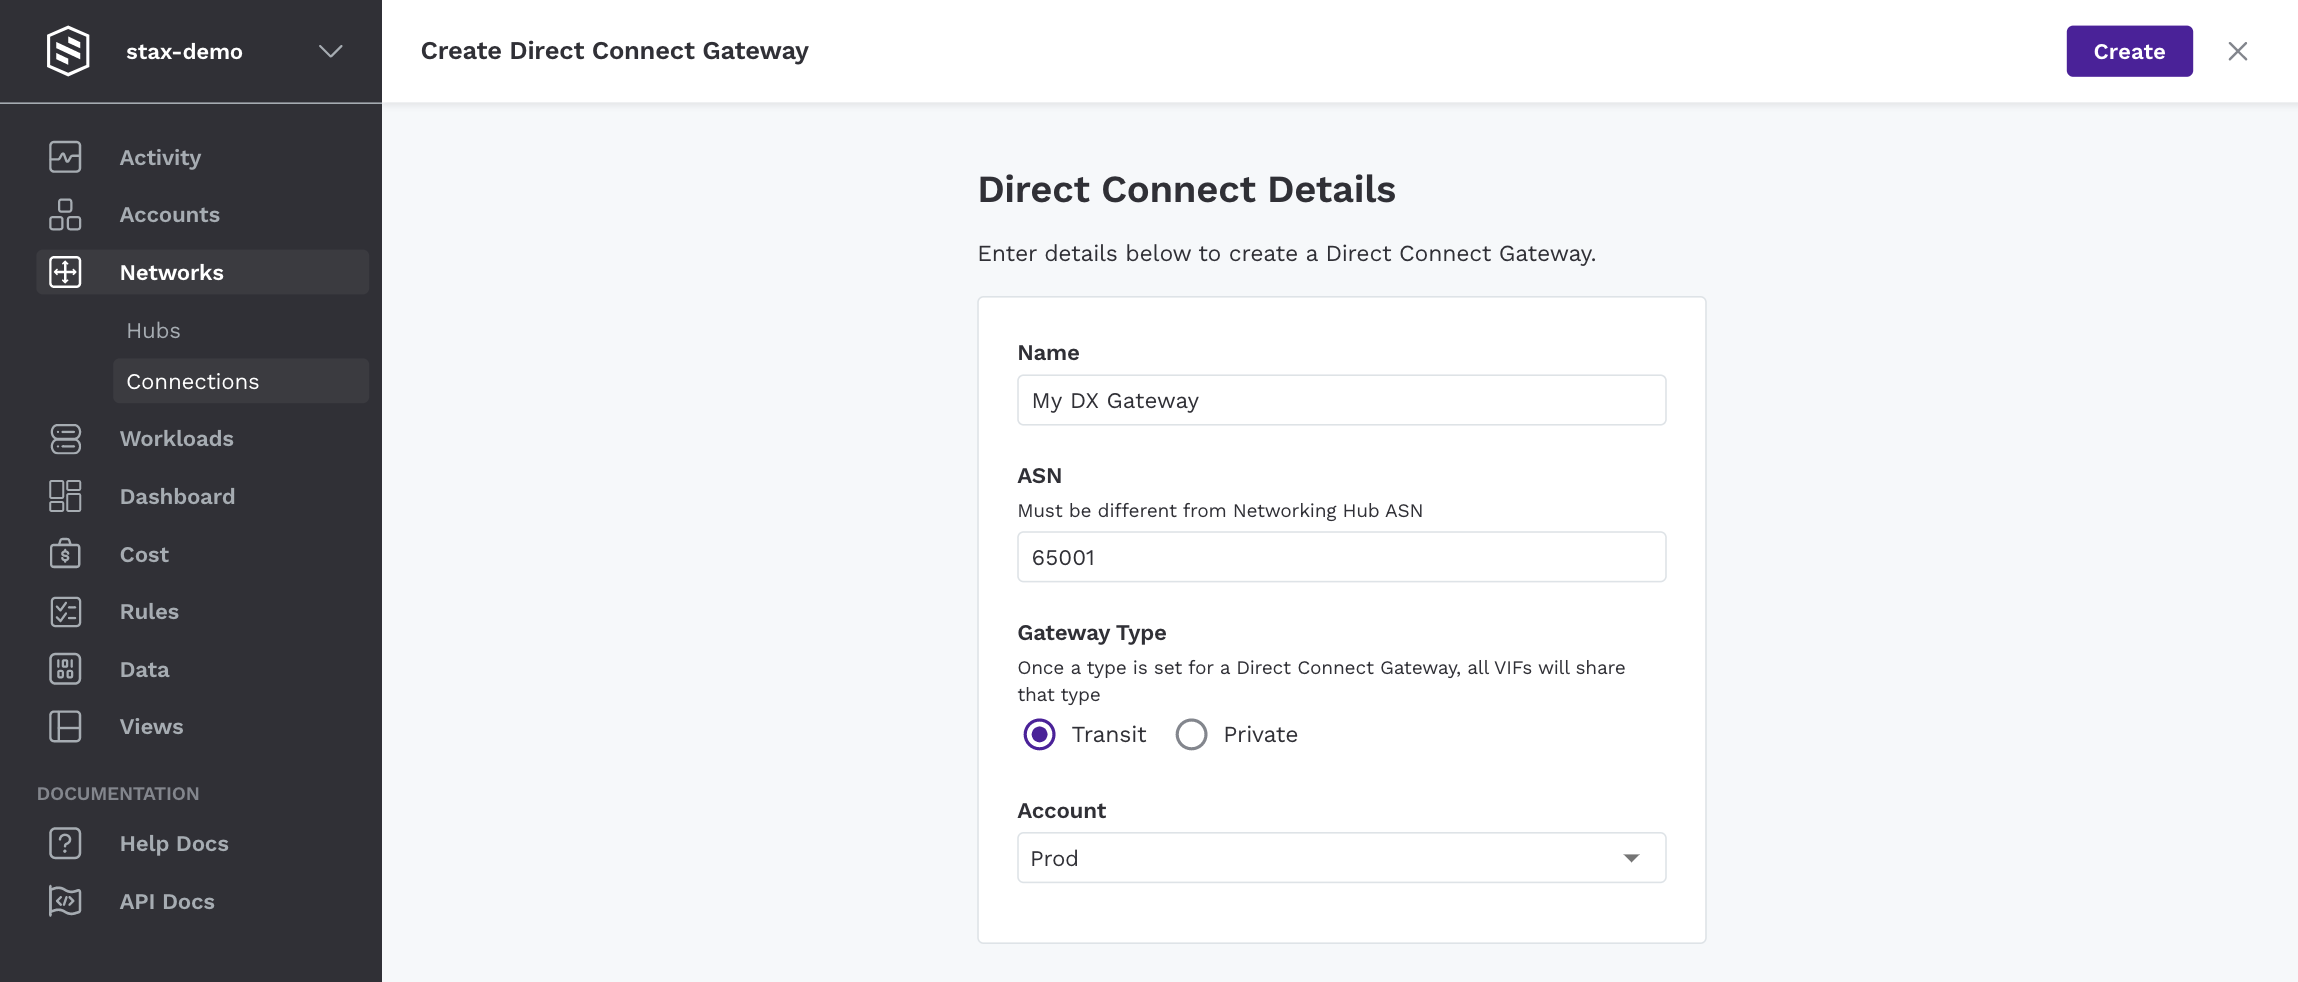Click the 'Must be different from Networking Hub ASN' hint
This screenshot has width=2298, height=982.
(1220, 510)
